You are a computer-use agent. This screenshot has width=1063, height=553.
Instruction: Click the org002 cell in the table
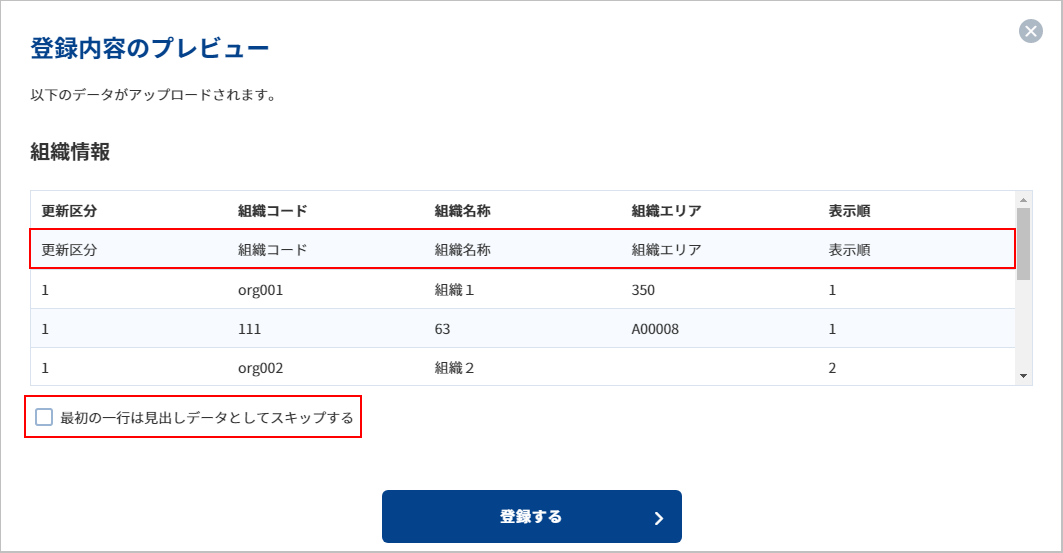[260, 368]
